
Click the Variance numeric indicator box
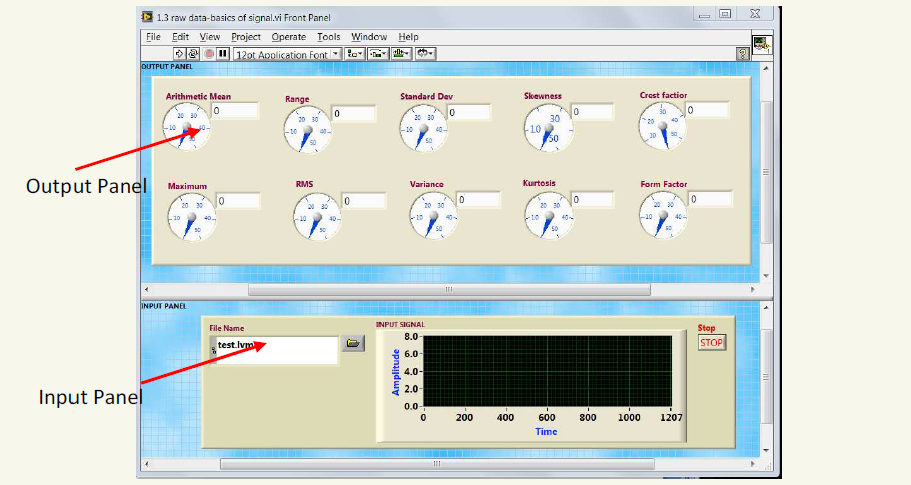478,200
